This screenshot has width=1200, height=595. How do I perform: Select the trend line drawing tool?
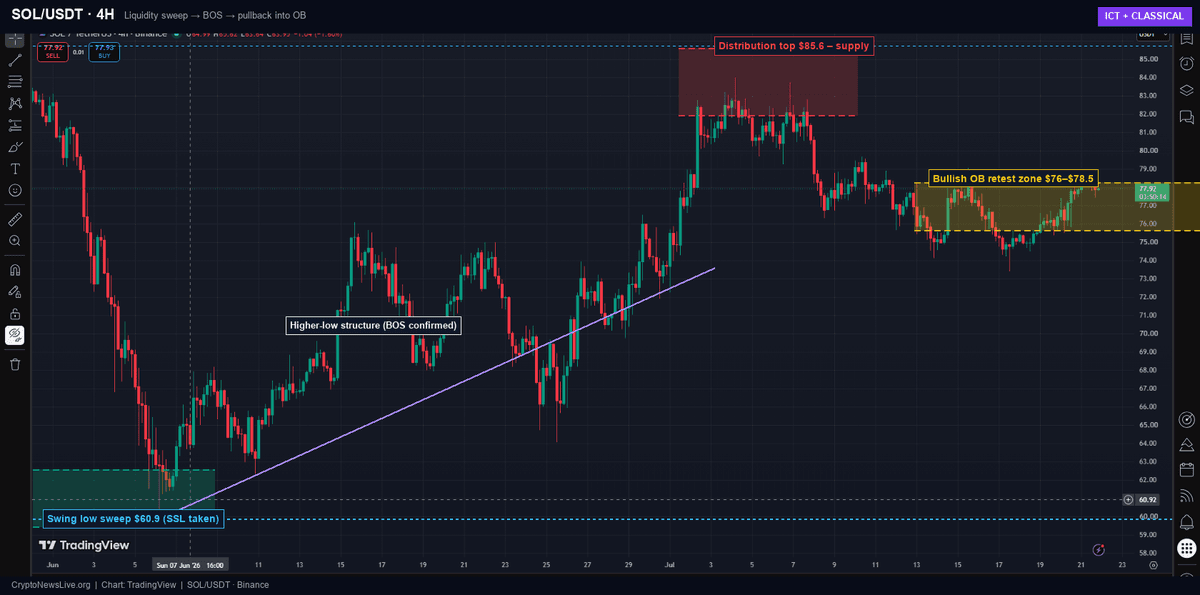click(x=15, y=61)
